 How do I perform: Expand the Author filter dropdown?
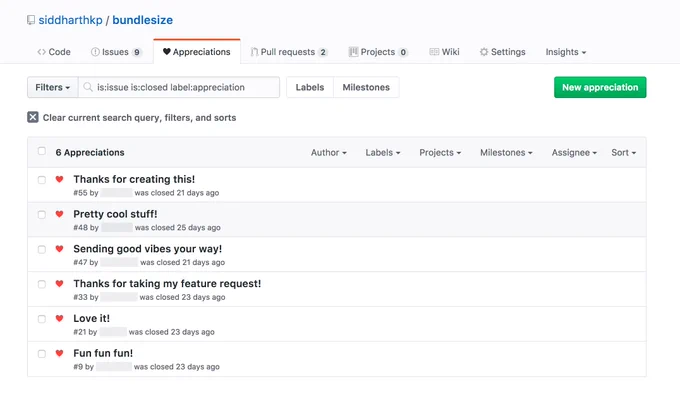[x=329, y=153]
